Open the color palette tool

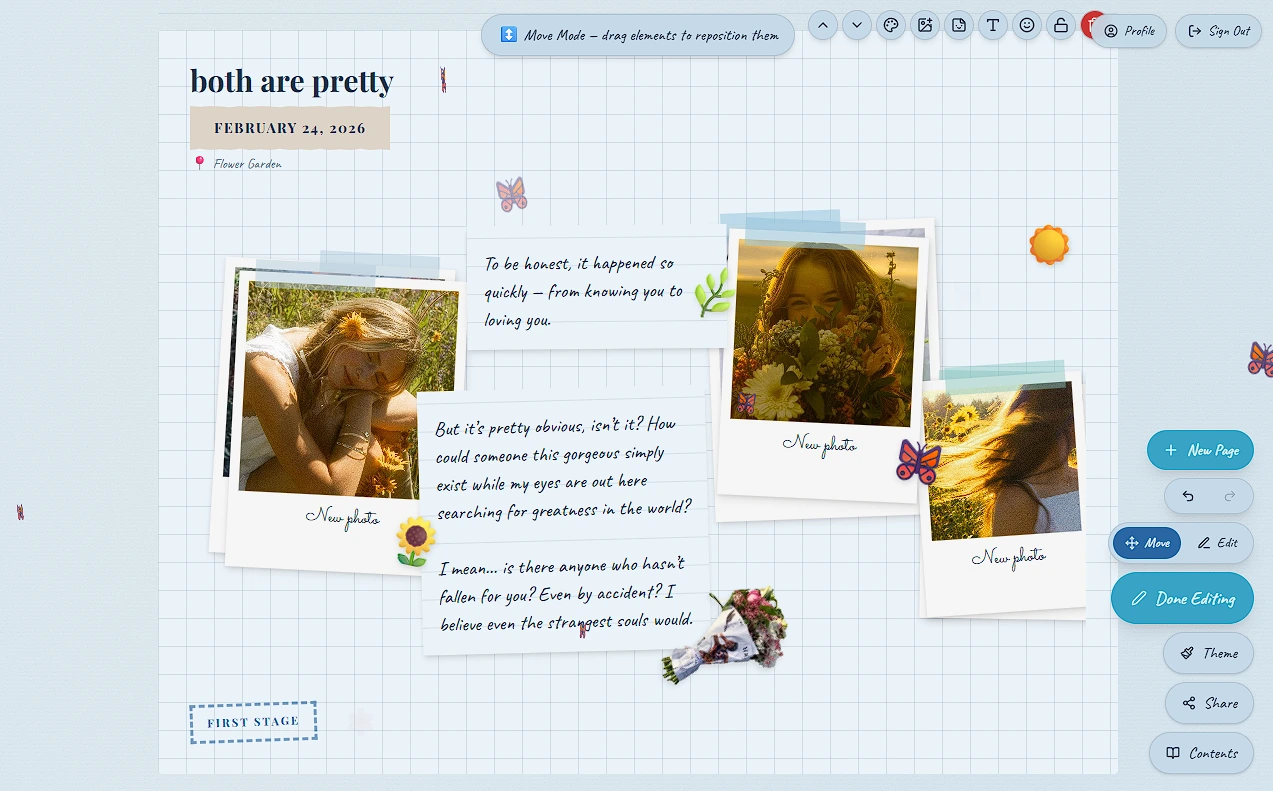[891, 25]
